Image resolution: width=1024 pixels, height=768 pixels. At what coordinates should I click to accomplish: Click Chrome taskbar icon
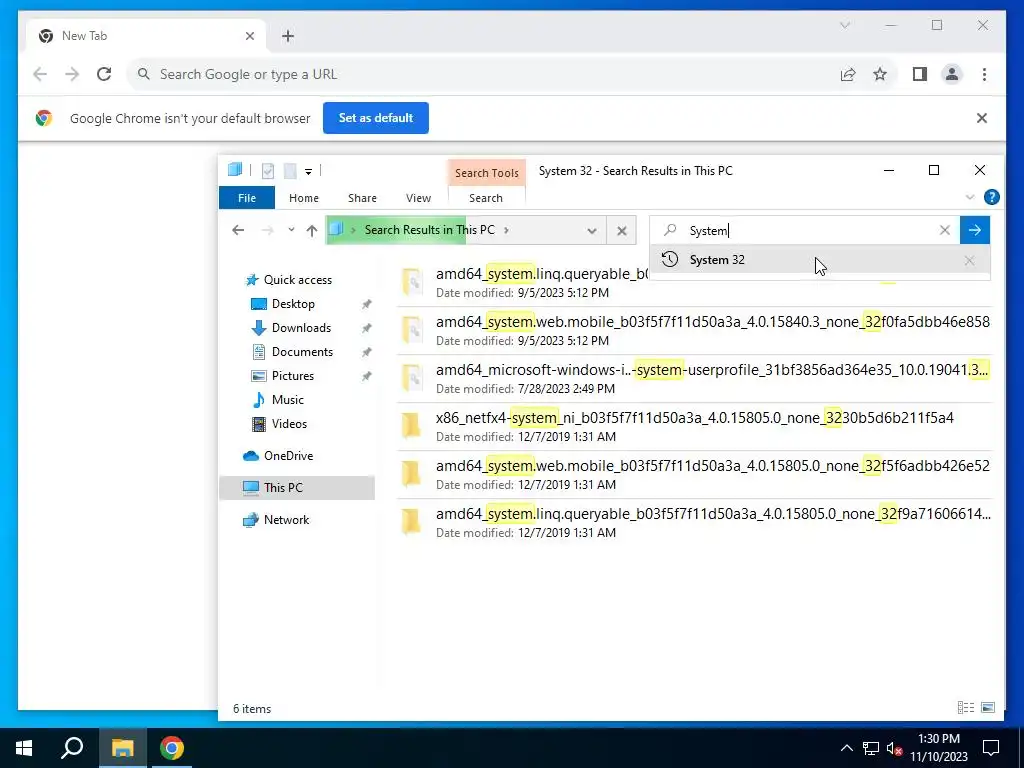[172, 748]
